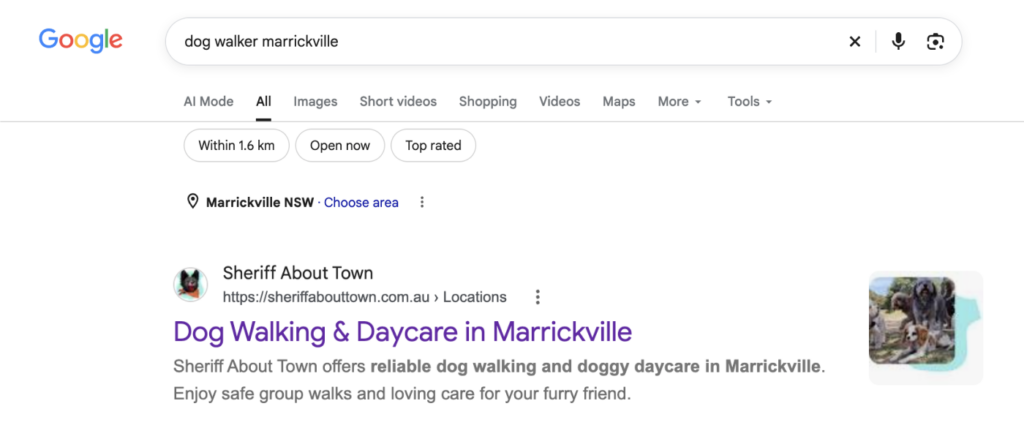The height and width of the screenshot is (439, 1024).
Task: Open the dogs thumbnail image
Action: (925, 327)
